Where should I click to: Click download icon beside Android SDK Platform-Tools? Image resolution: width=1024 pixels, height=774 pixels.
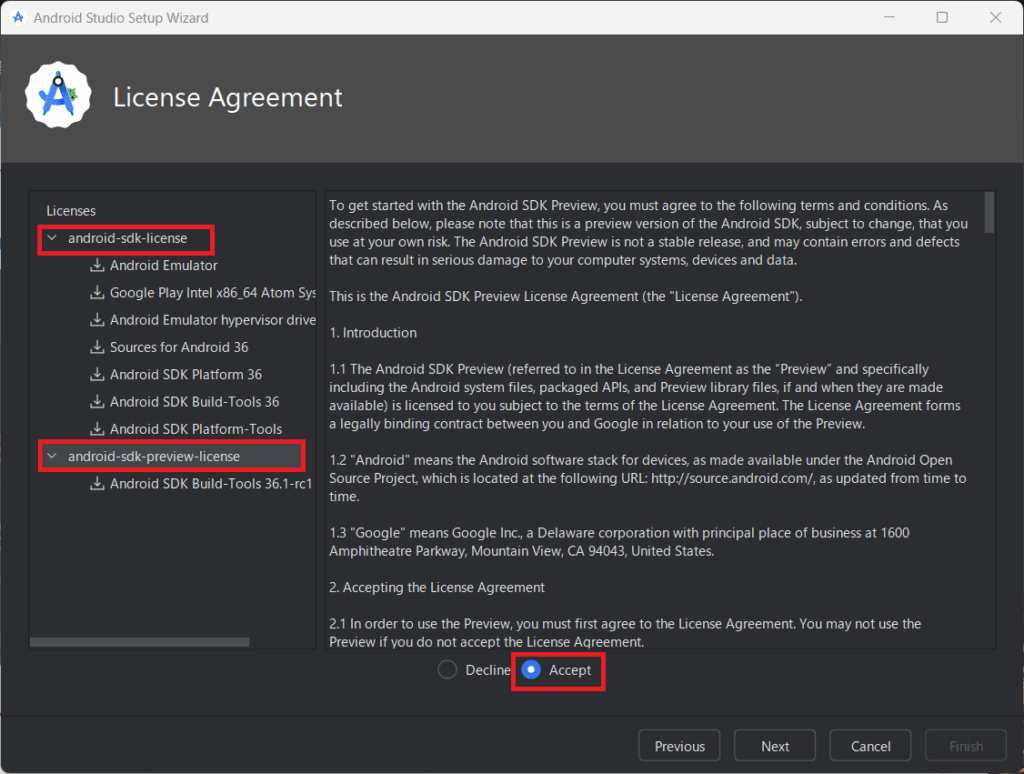point(97,429)
